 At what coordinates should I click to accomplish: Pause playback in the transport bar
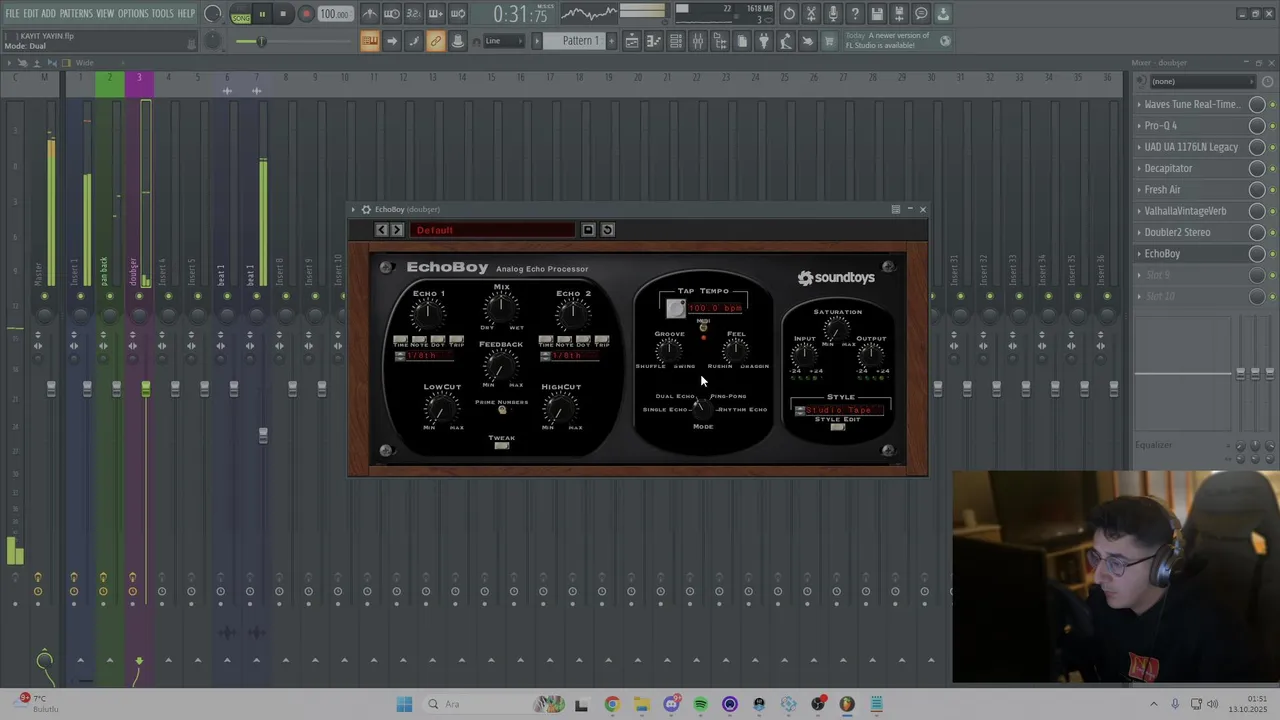click(262, 14)
